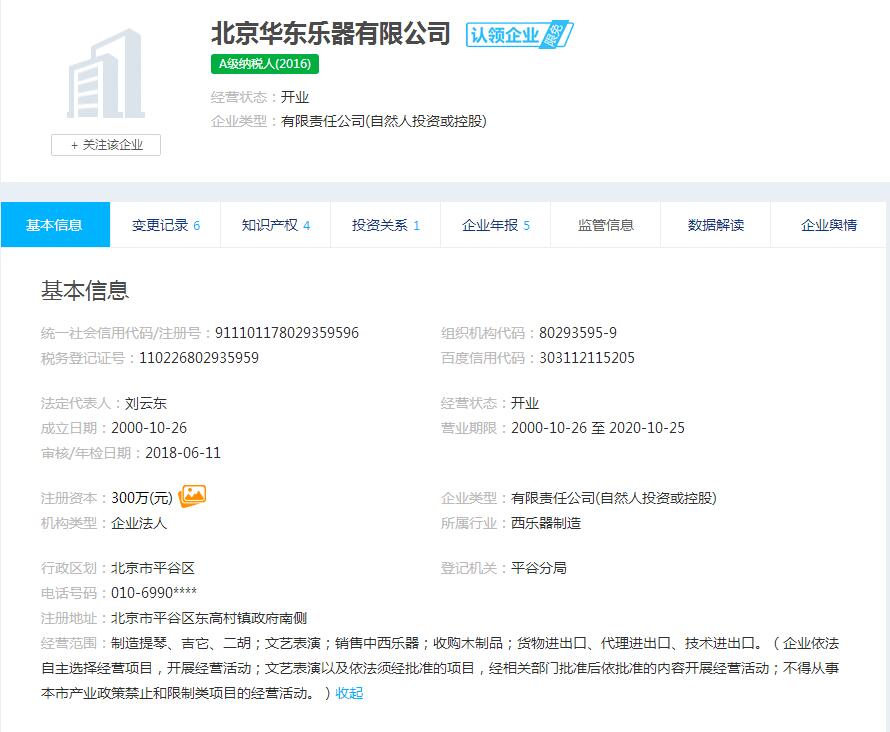This screenshot has width=890, height=732.
Task: Open the registered capital image icon
Action: tap(192, 496)
